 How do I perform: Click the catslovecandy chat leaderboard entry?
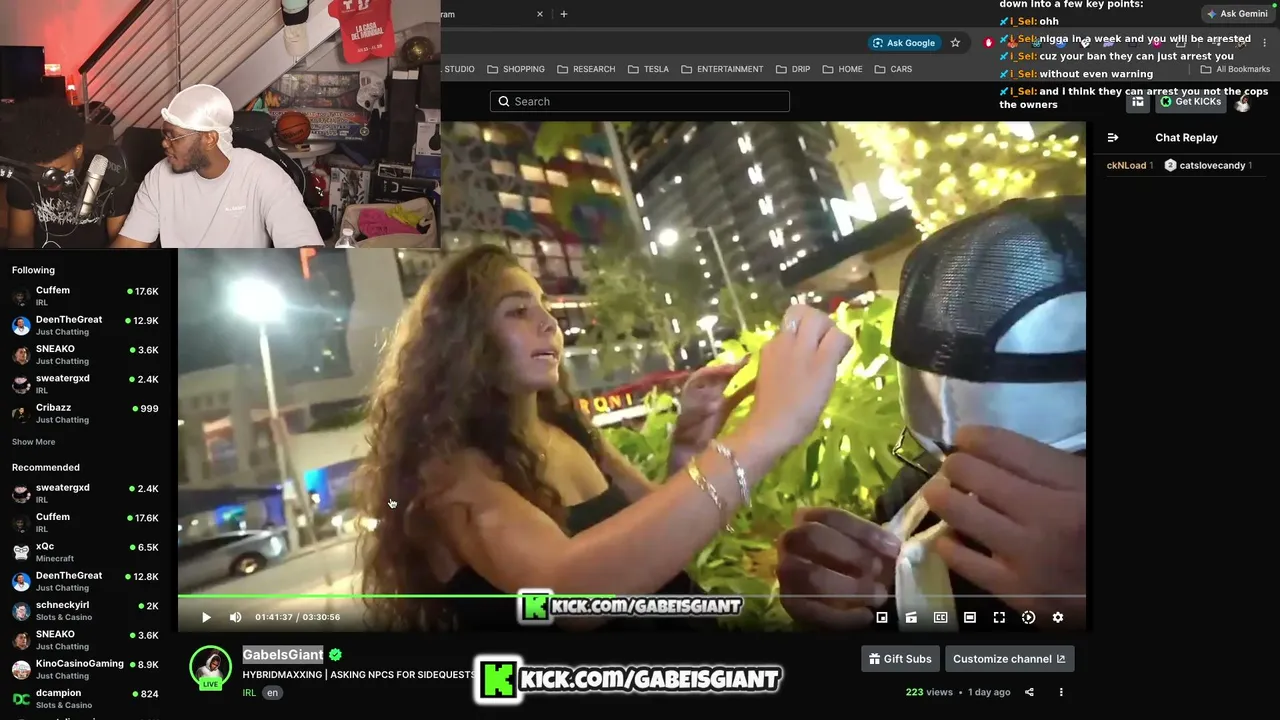[x=1208, y=166]
